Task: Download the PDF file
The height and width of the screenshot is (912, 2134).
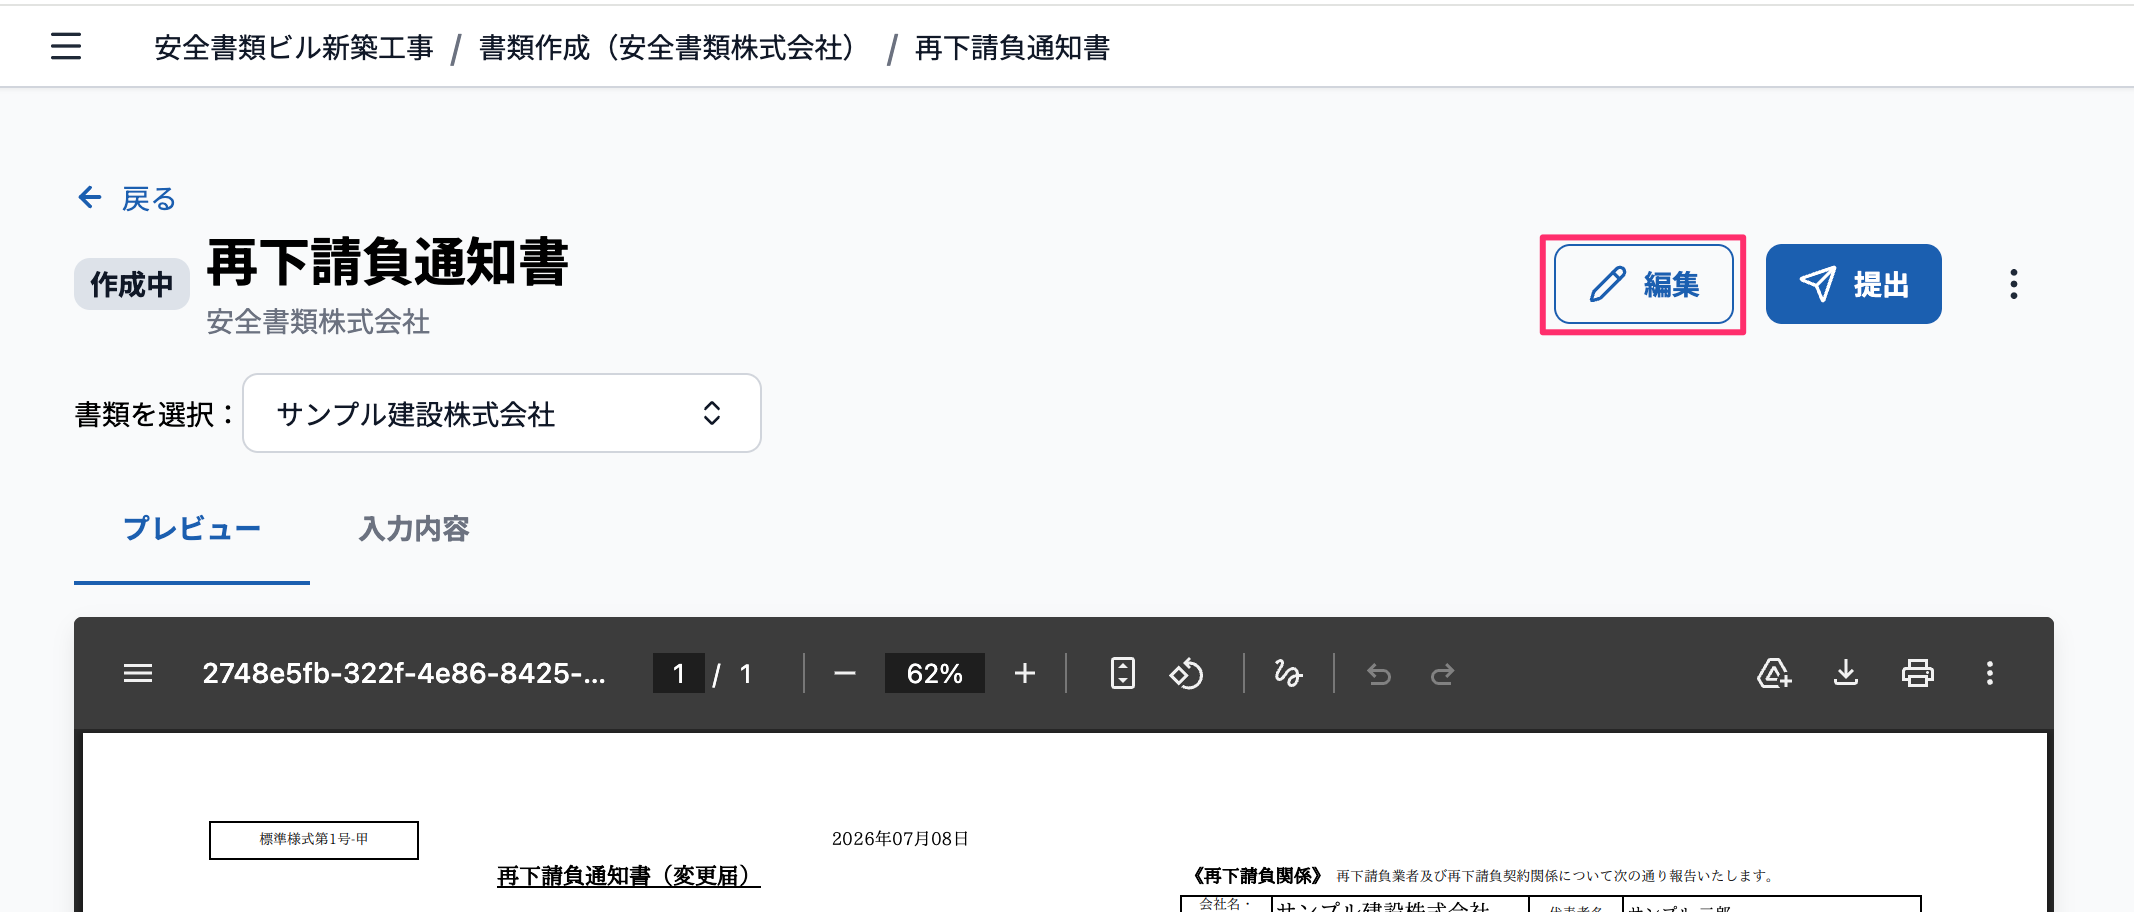Action: [1846, 674]
